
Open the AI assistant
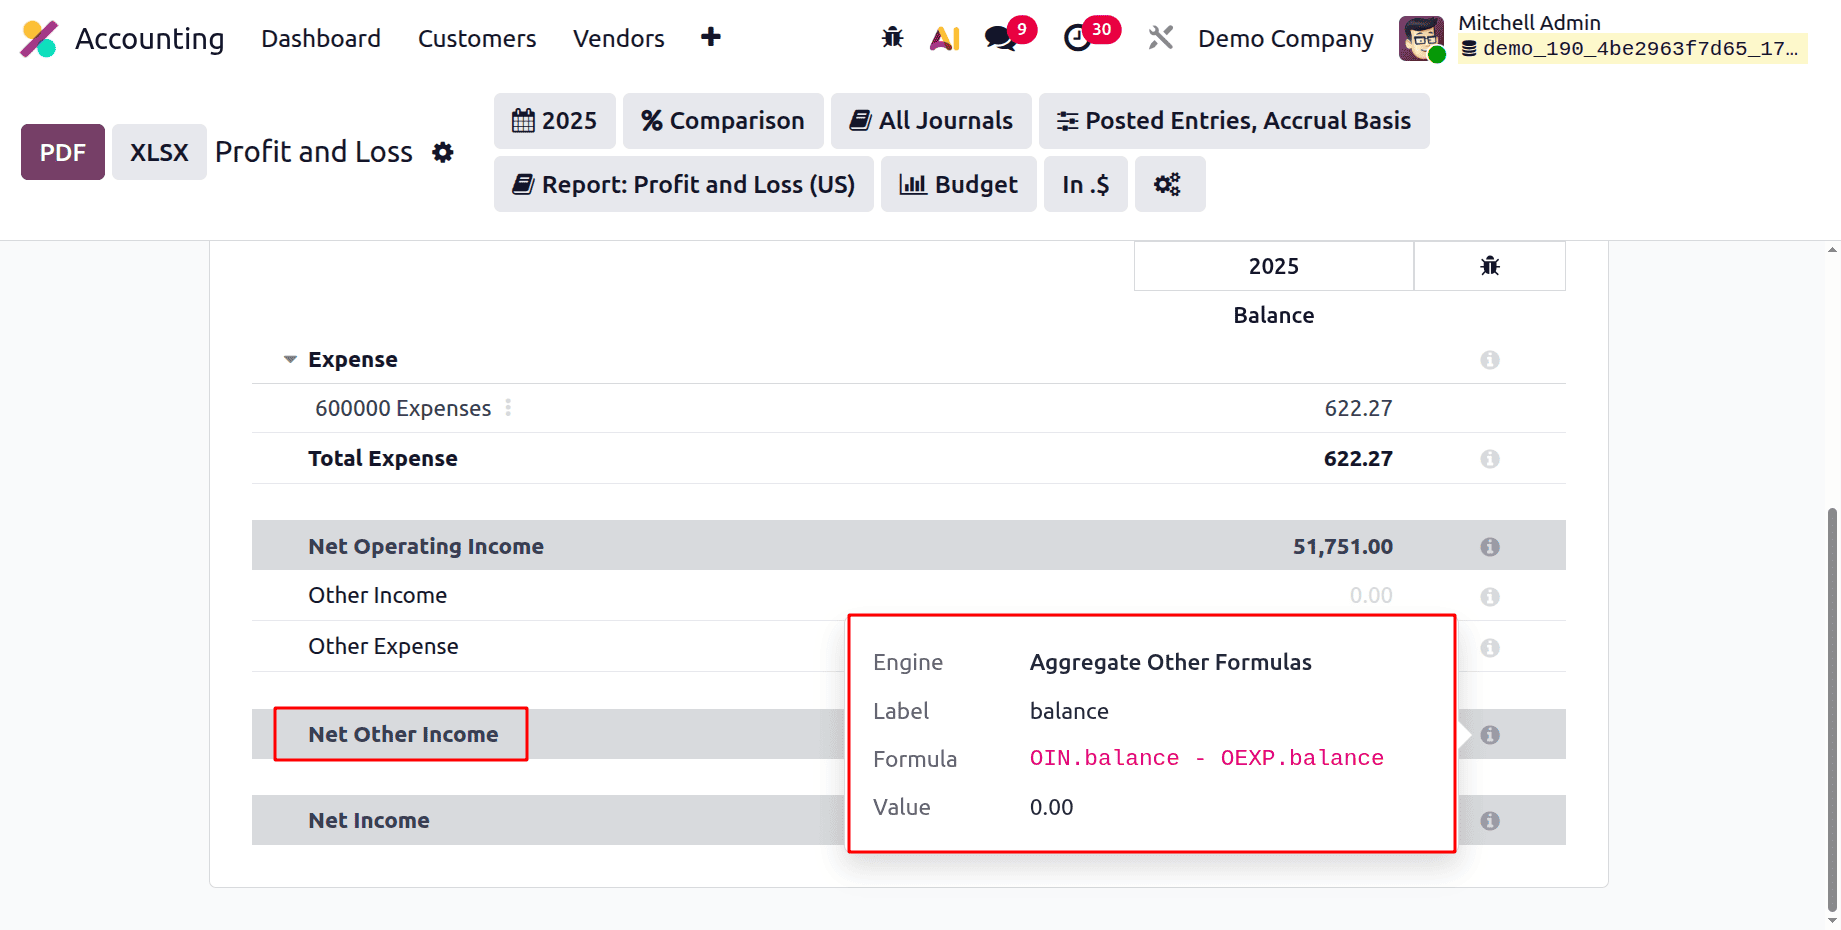(944, 37)
